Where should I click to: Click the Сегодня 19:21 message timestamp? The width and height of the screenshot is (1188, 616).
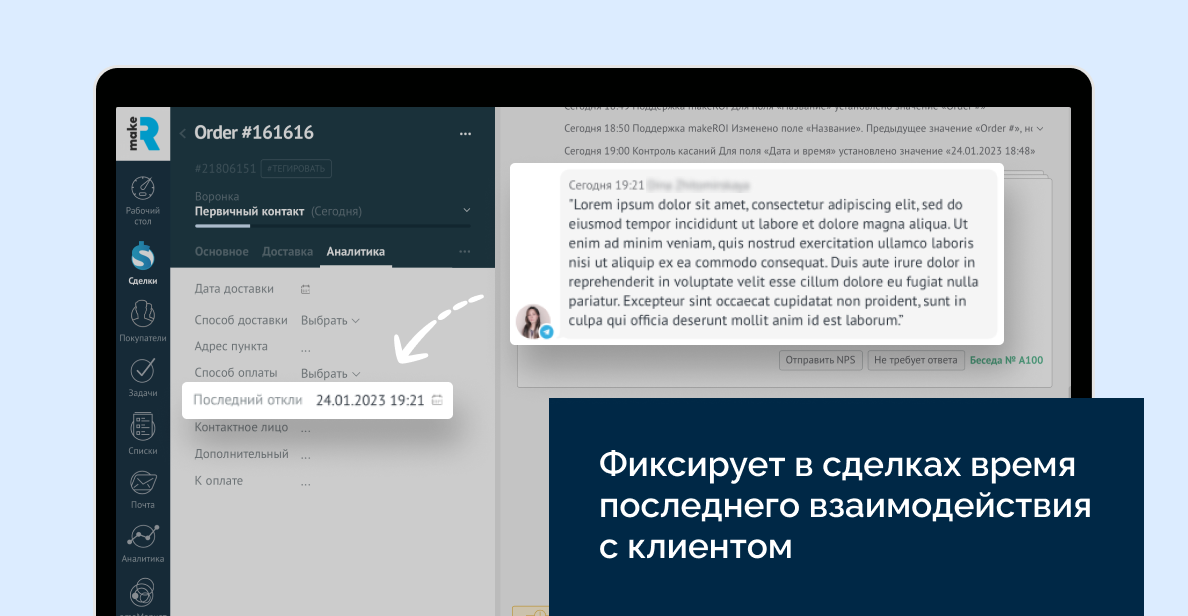click(606, 185)
